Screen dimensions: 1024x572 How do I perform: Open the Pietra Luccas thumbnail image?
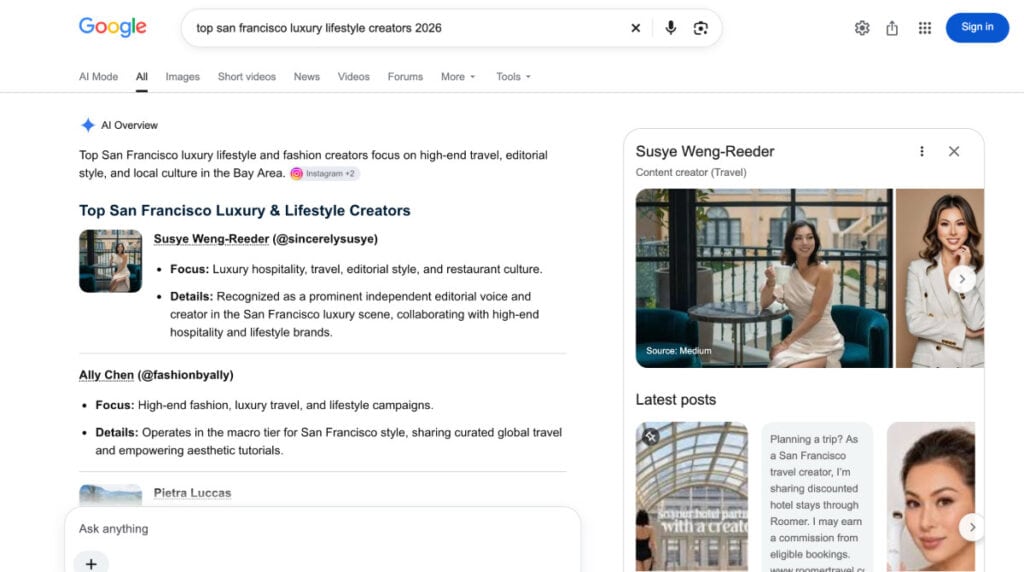point(110,494)
